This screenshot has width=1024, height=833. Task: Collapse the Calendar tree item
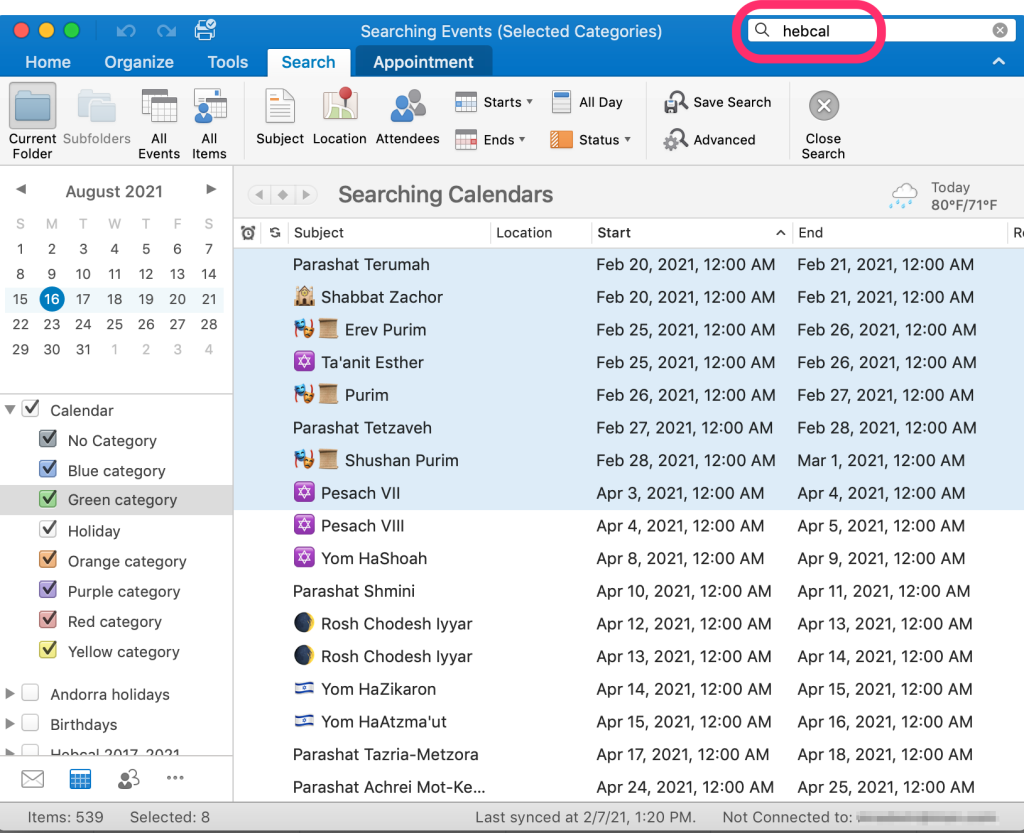10,410
